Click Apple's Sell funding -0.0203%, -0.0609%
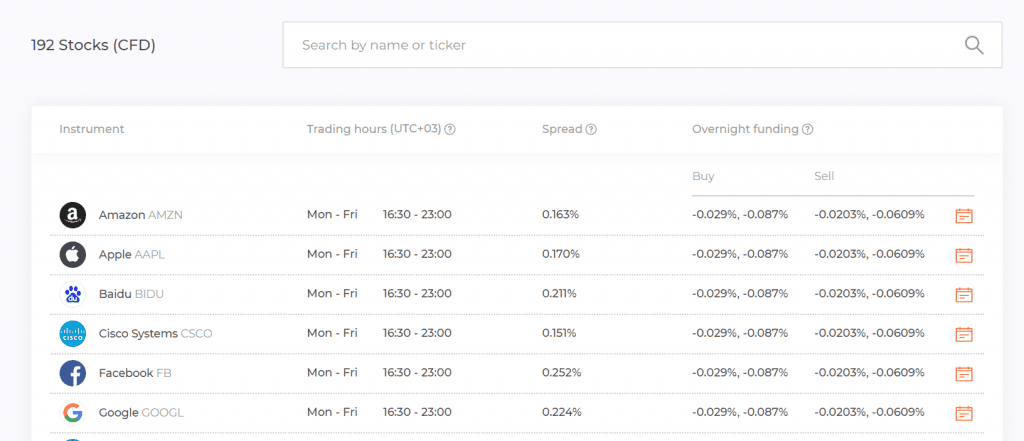This screenshot has height=441, width=1024. (869, 255)
